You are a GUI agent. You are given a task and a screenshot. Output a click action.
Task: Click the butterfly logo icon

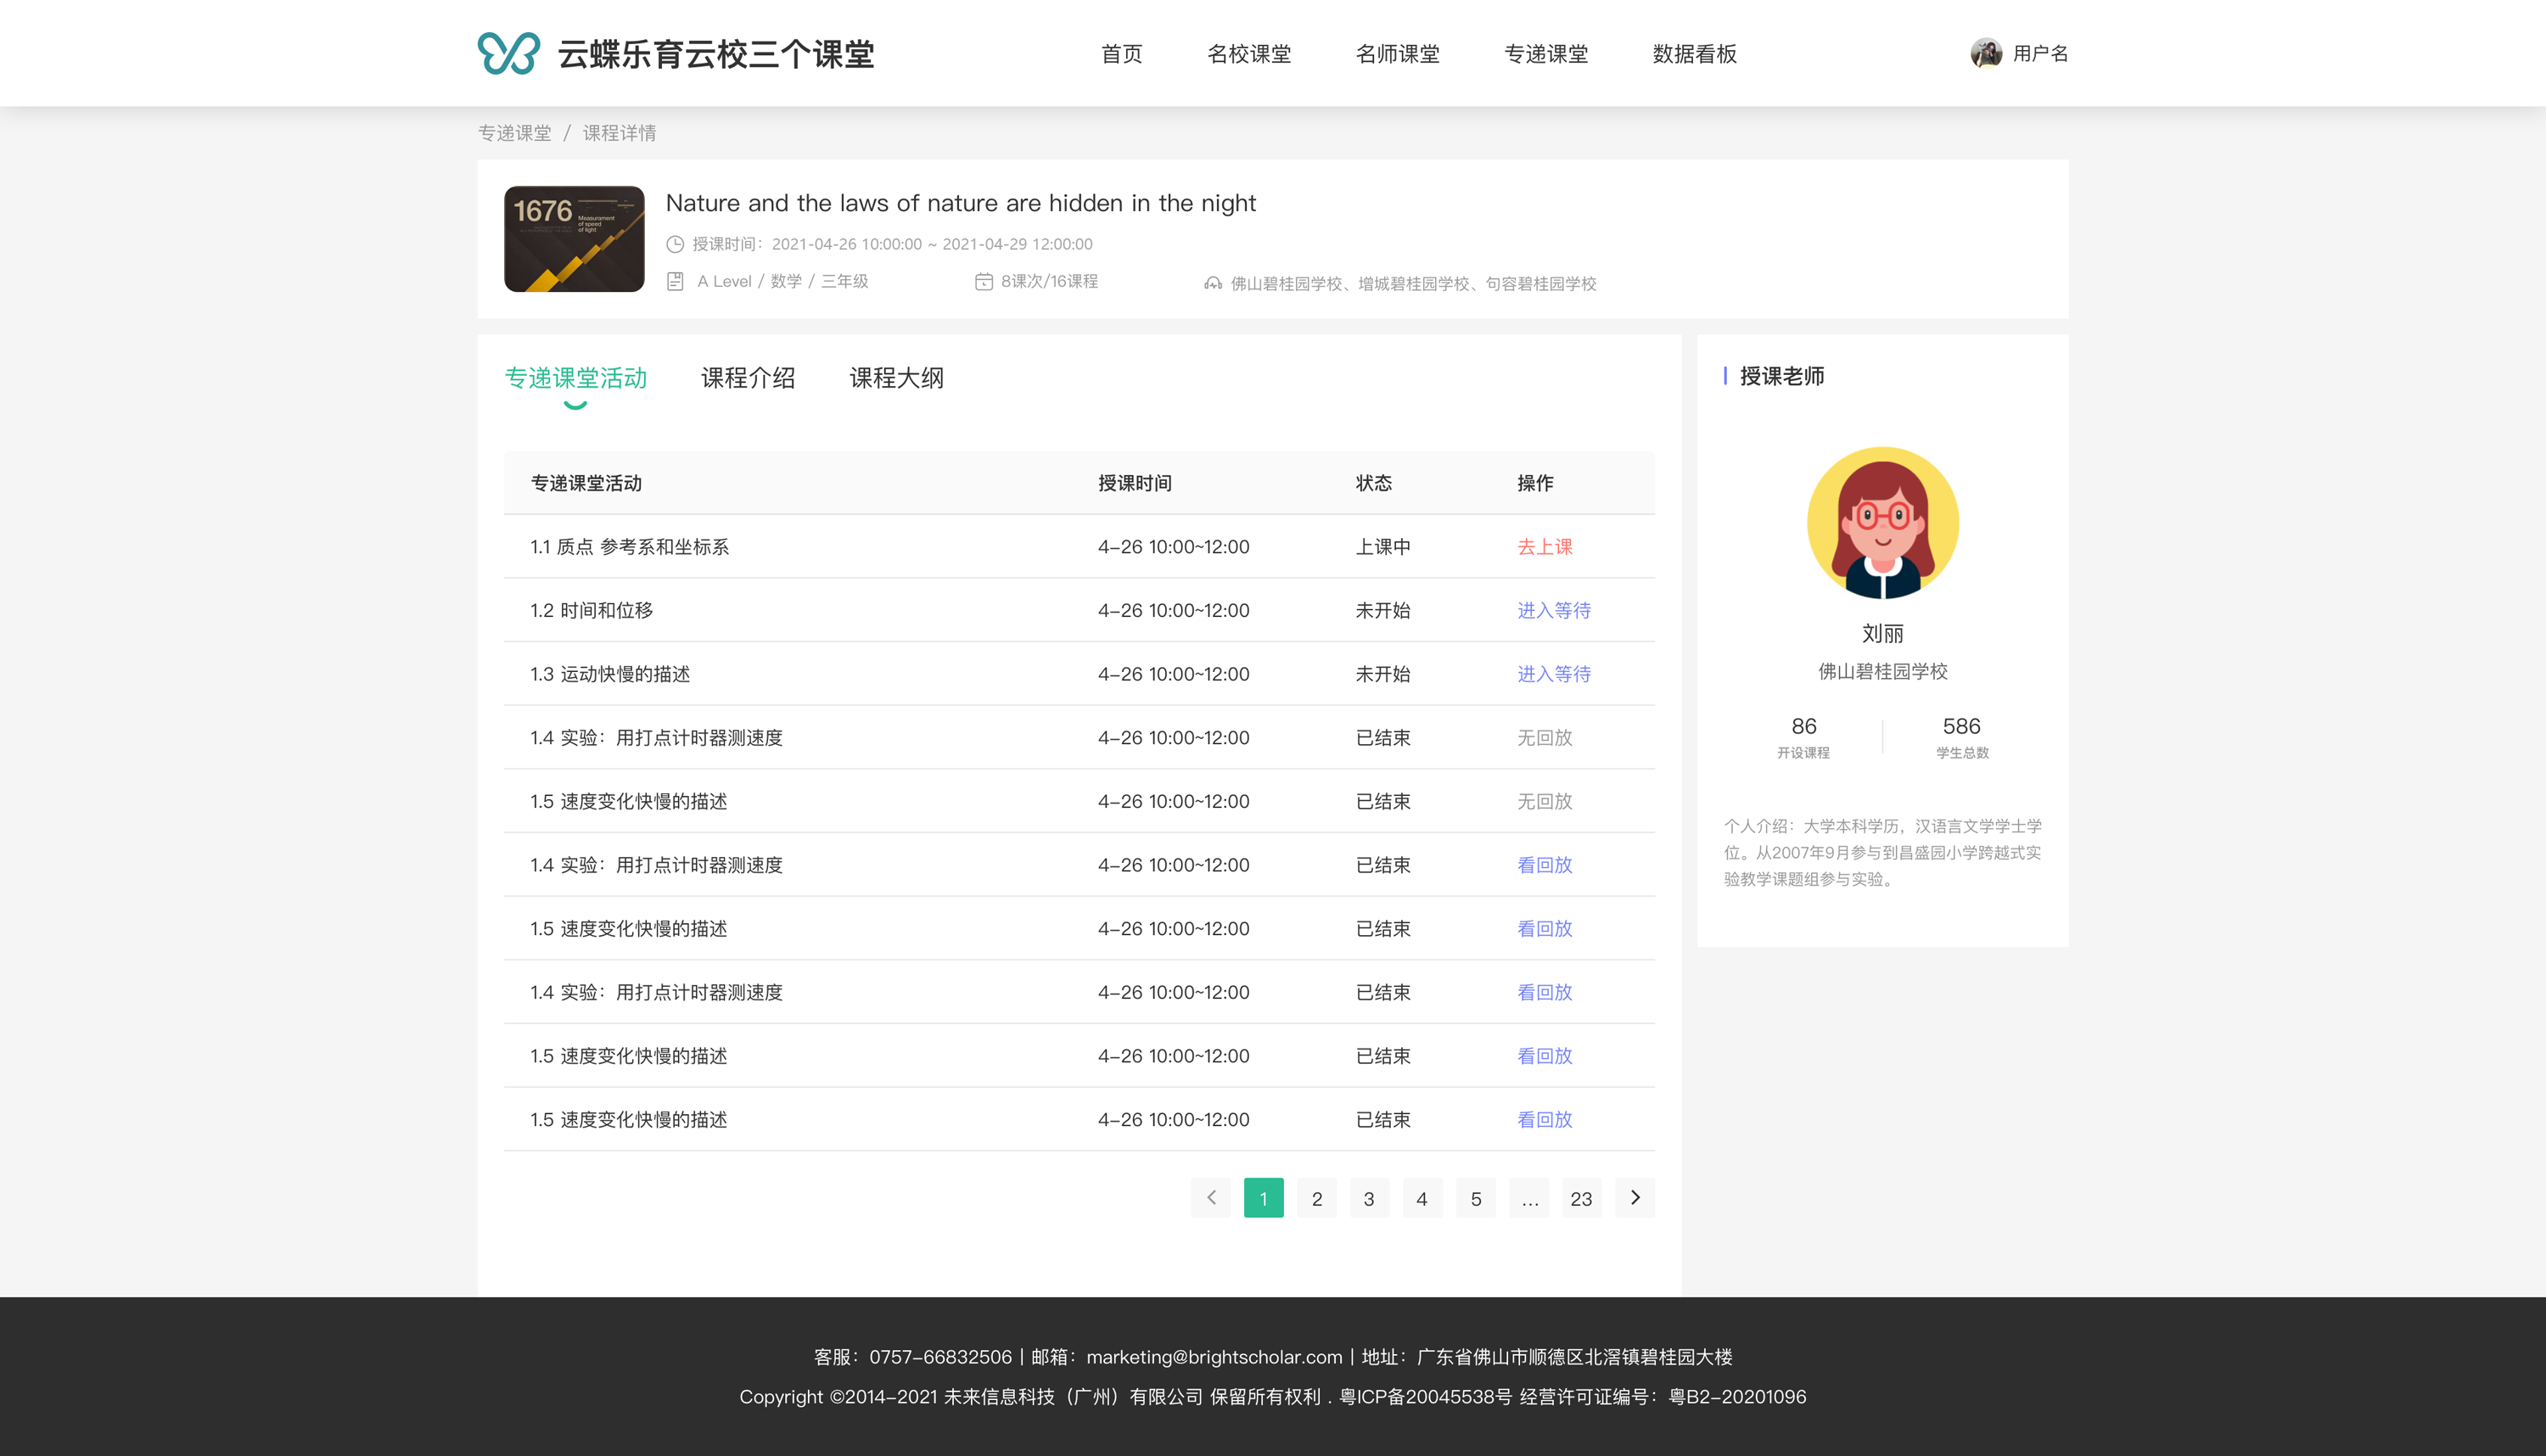(508, 53)
